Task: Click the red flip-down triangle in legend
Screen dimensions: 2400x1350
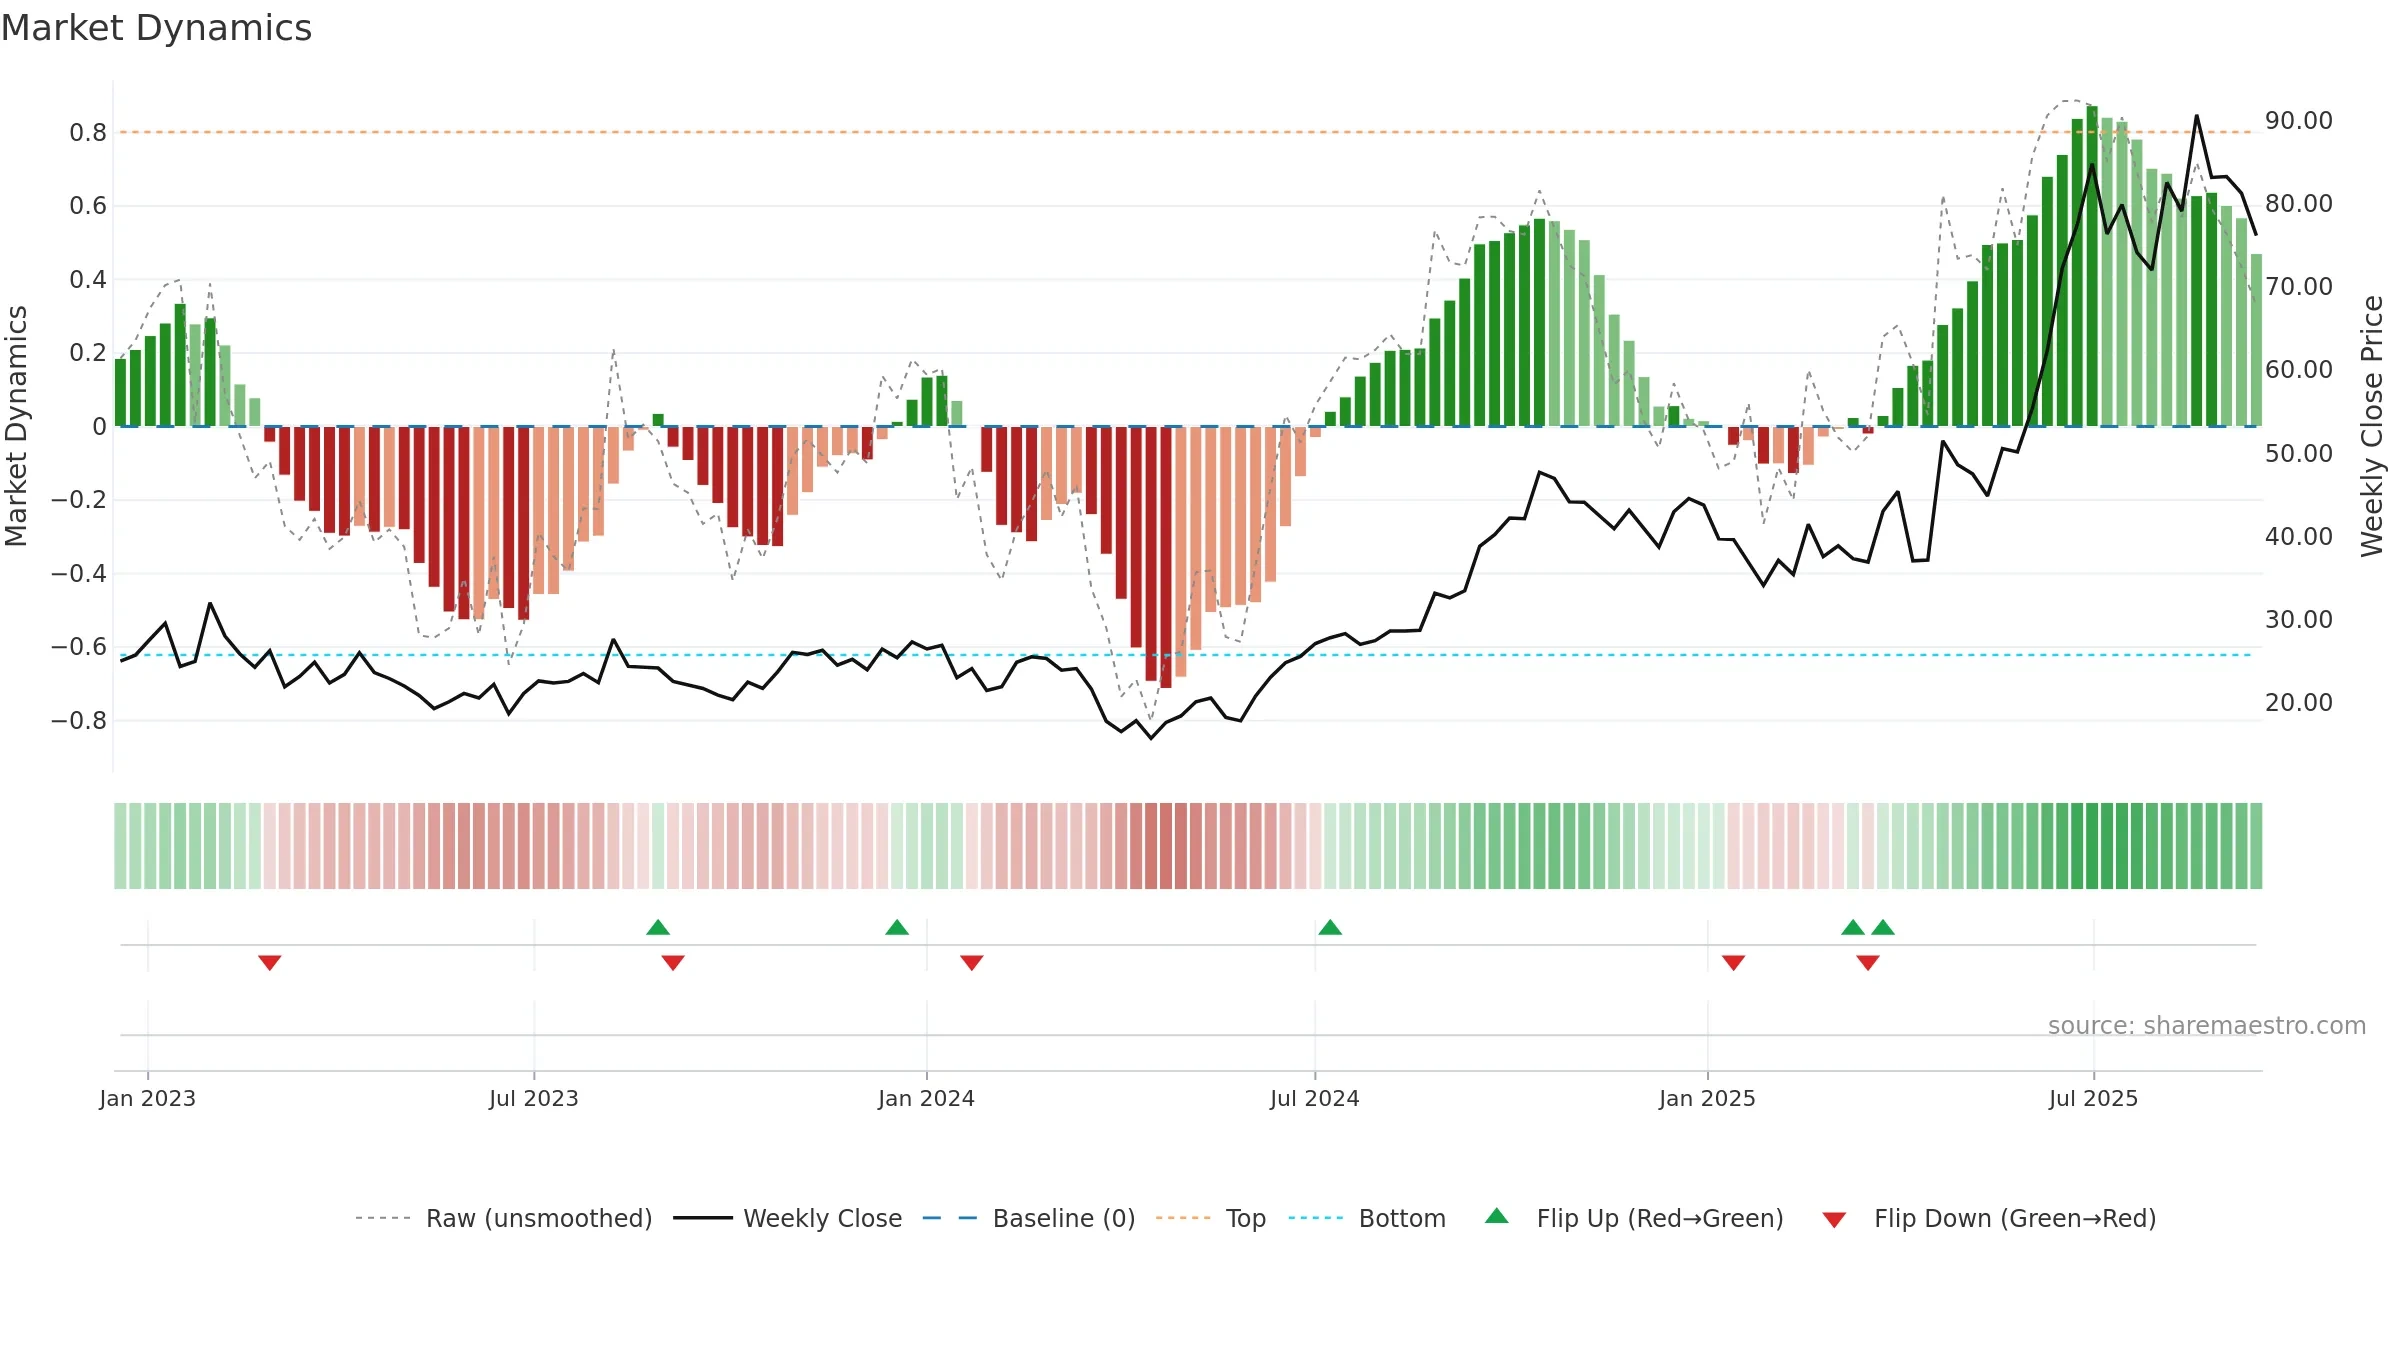Action: [1834, 1220]
